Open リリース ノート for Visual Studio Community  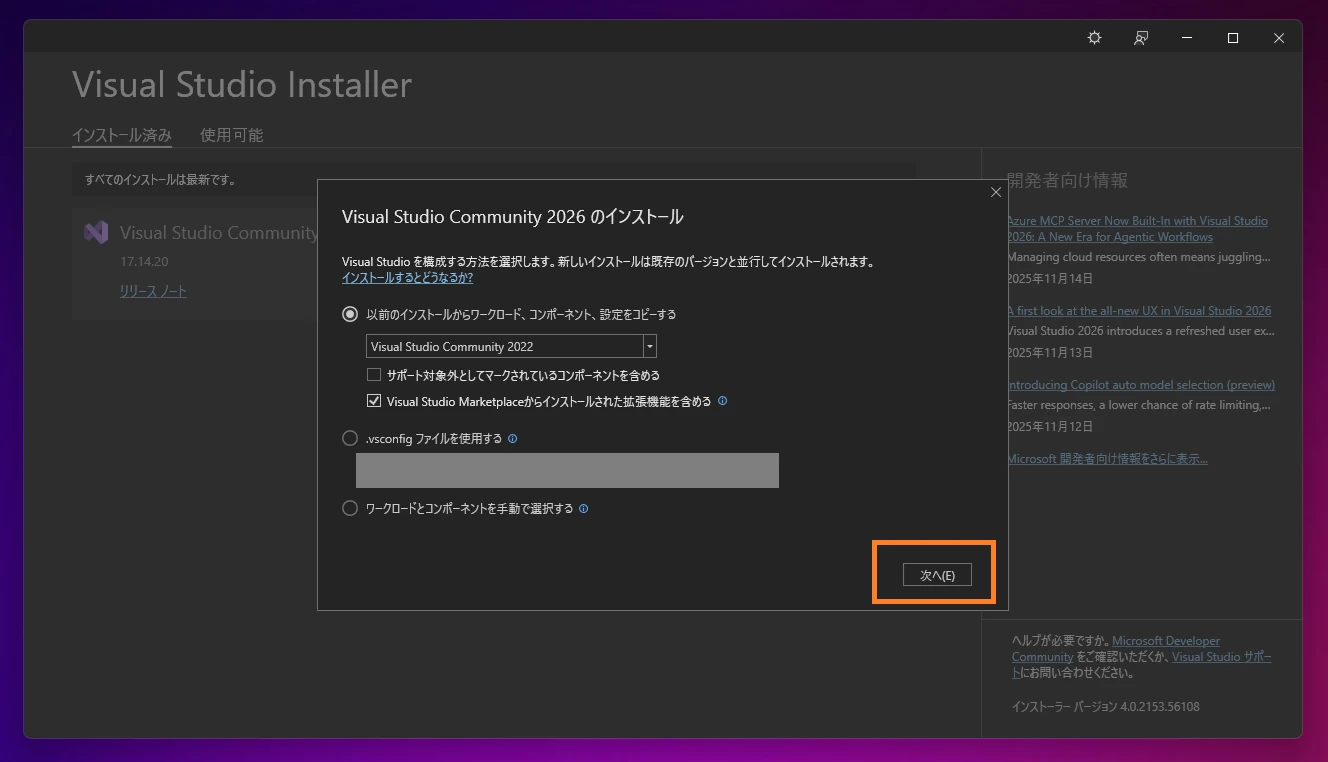[x=152, y=291]
